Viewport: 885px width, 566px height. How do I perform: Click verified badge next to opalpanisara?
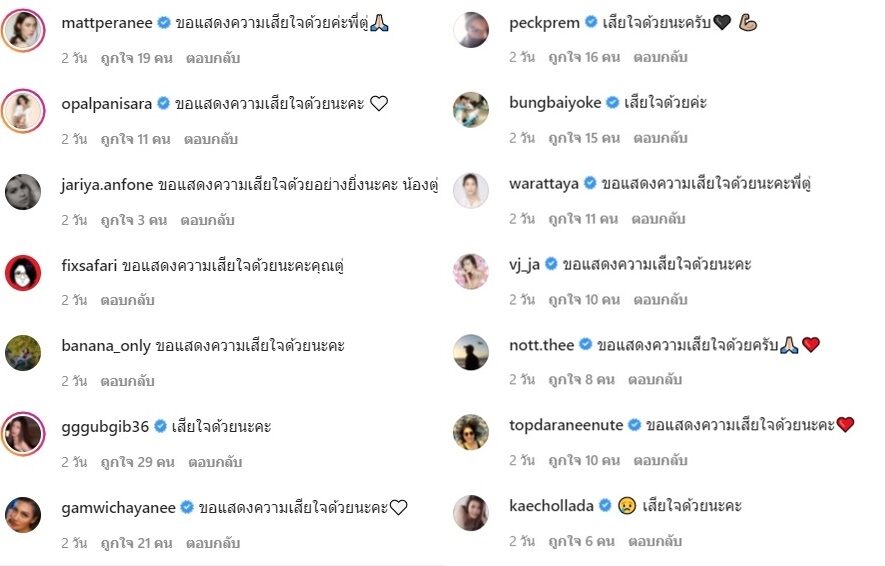pos(163,103)
